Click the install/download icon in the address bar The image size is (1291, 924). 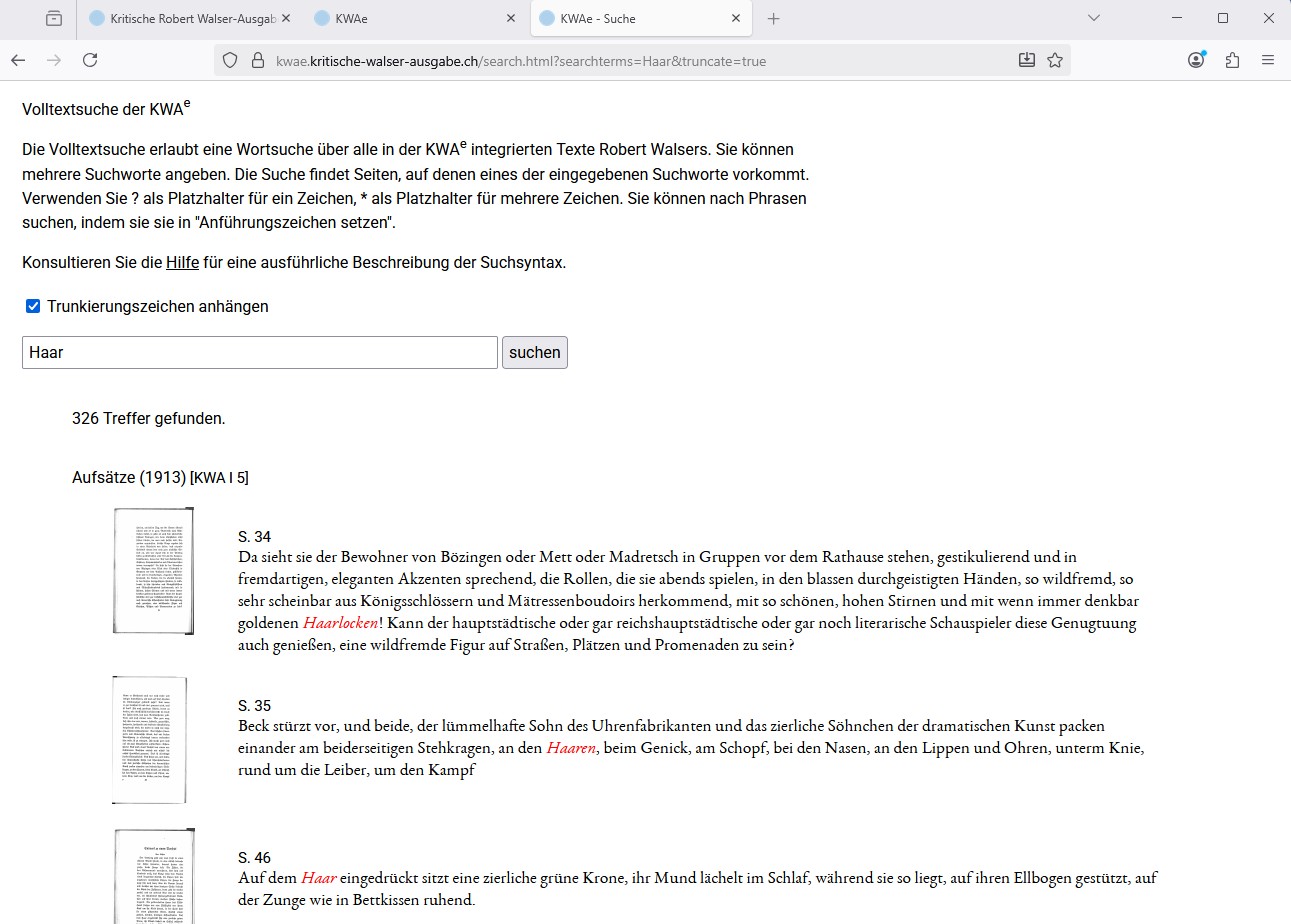tap(1027, 60)
